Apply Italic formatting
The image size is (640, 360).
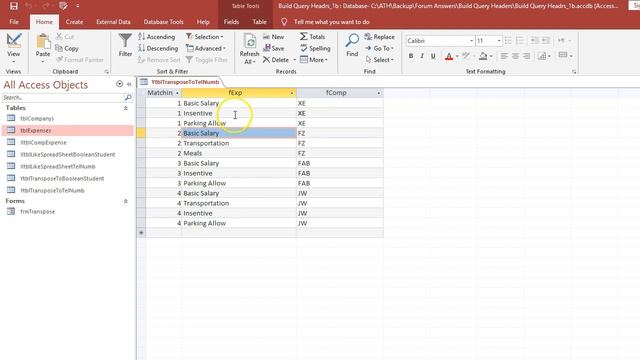click(422, 56)
